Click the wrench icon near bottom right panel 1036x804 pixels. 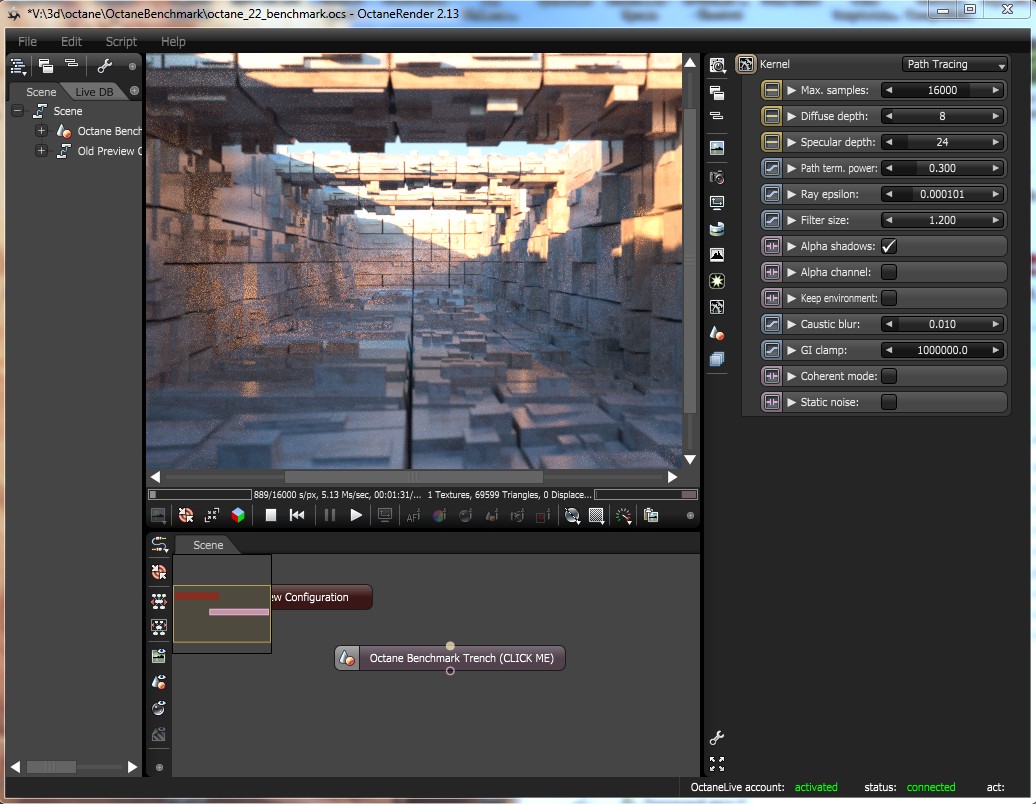(717, 737)
